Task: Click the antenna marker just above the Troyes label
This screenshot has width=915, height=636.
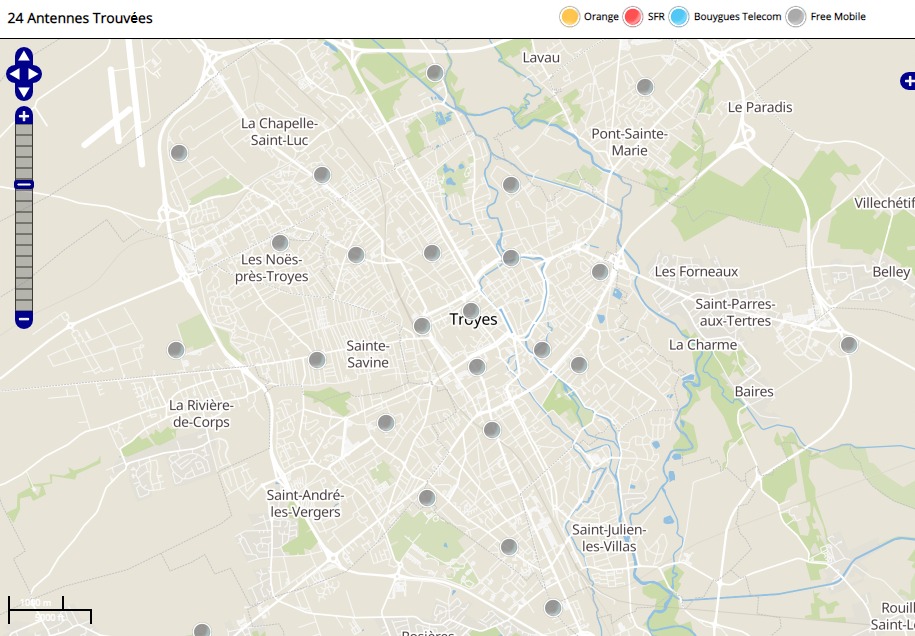Action: click(471, 311)
